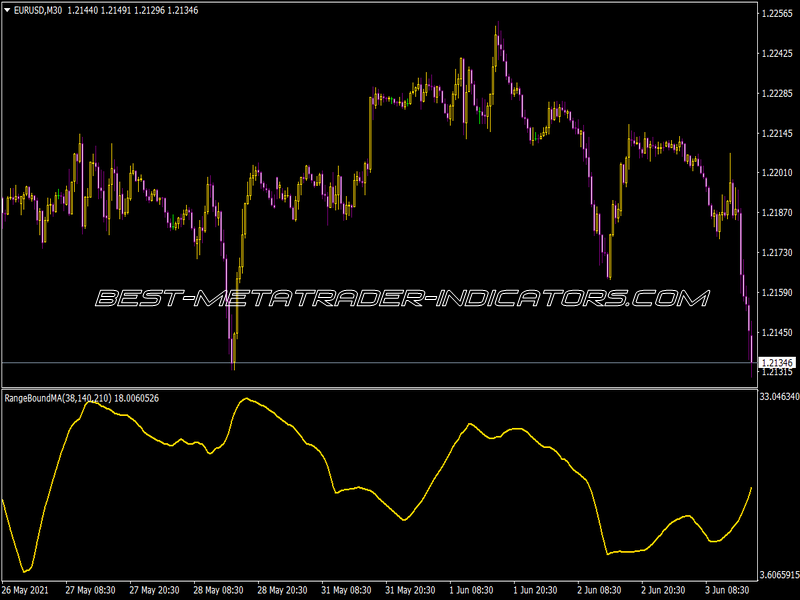Click the 3 Jun 08:30 time label

pyautogui.click(x=728, y=590)
